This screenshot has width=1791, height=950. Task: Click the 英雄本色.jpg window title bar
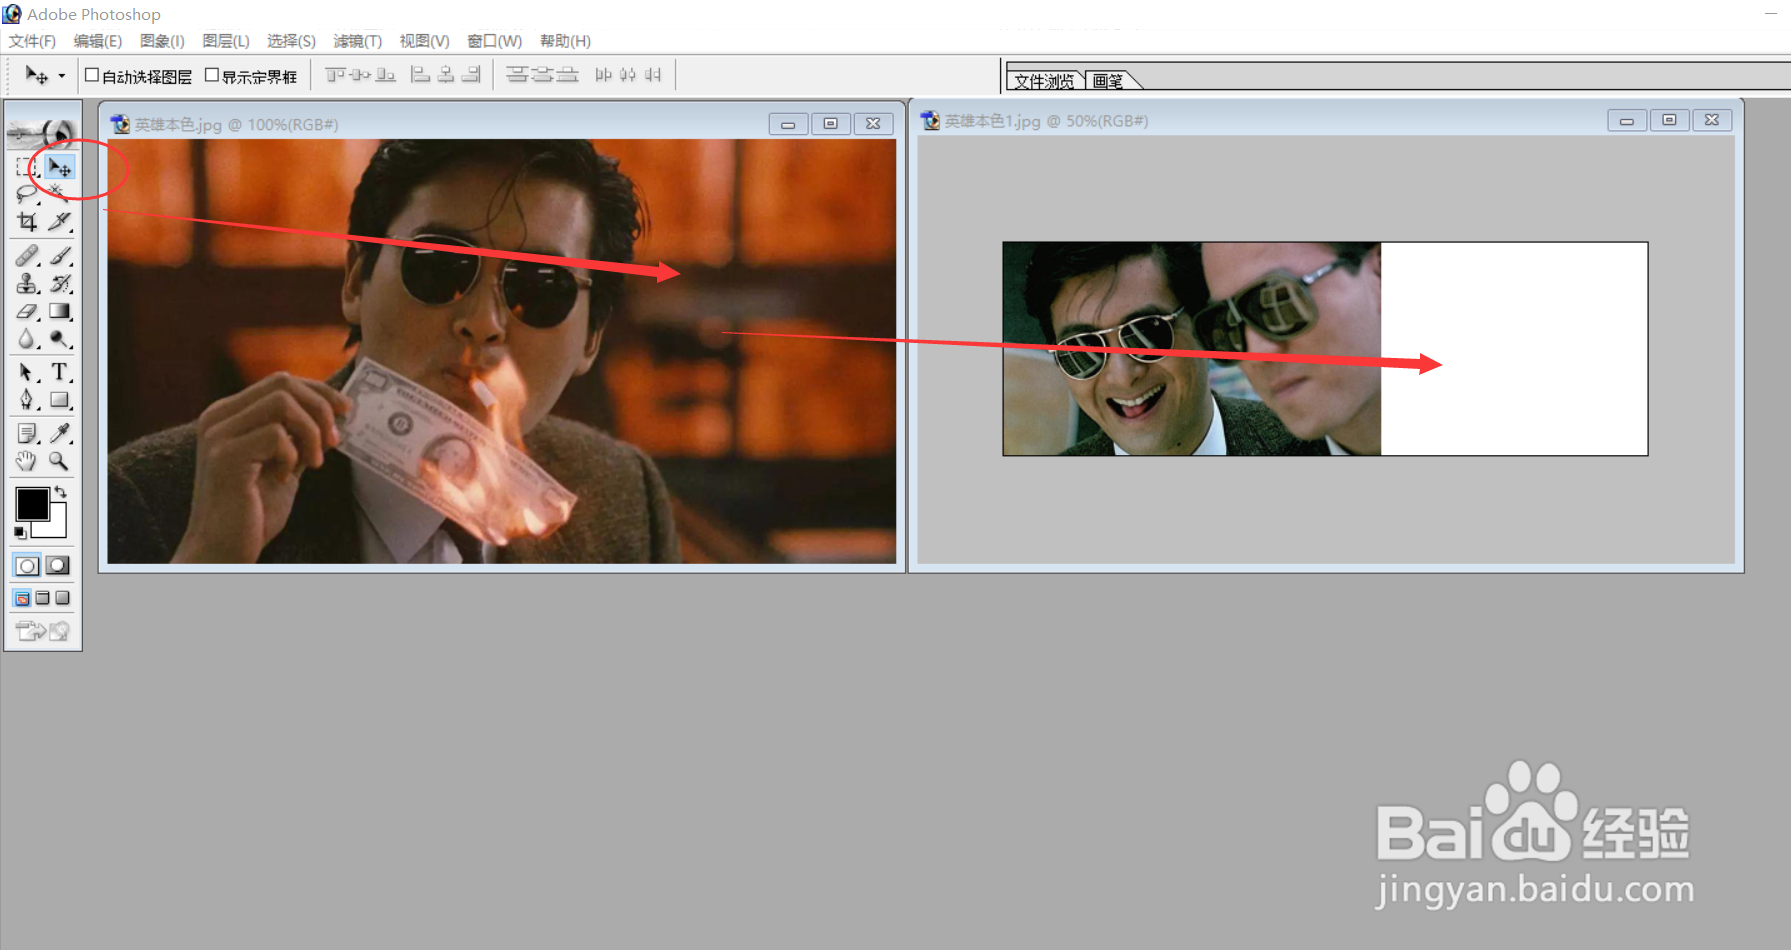(501, 124)
